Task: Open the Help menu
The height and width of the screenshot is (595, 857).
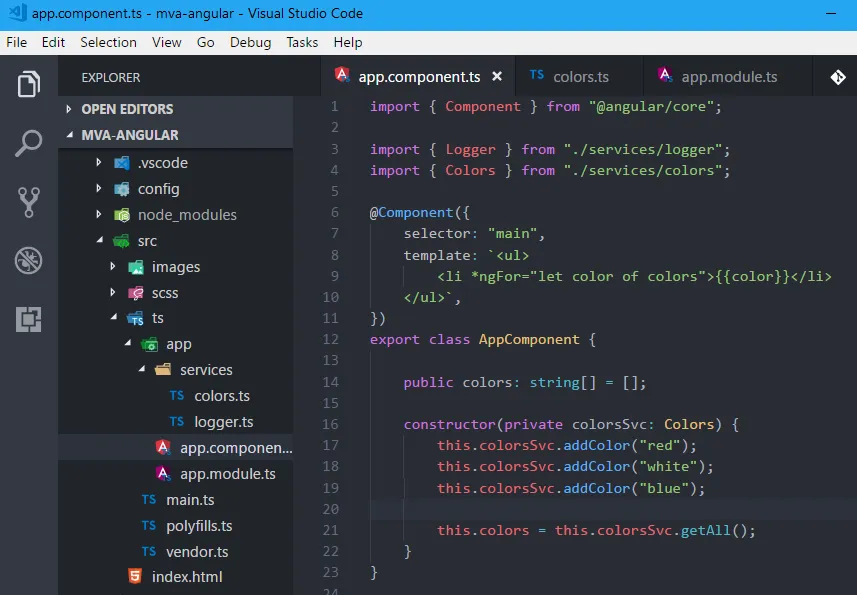Action: (x=348, y=43)
